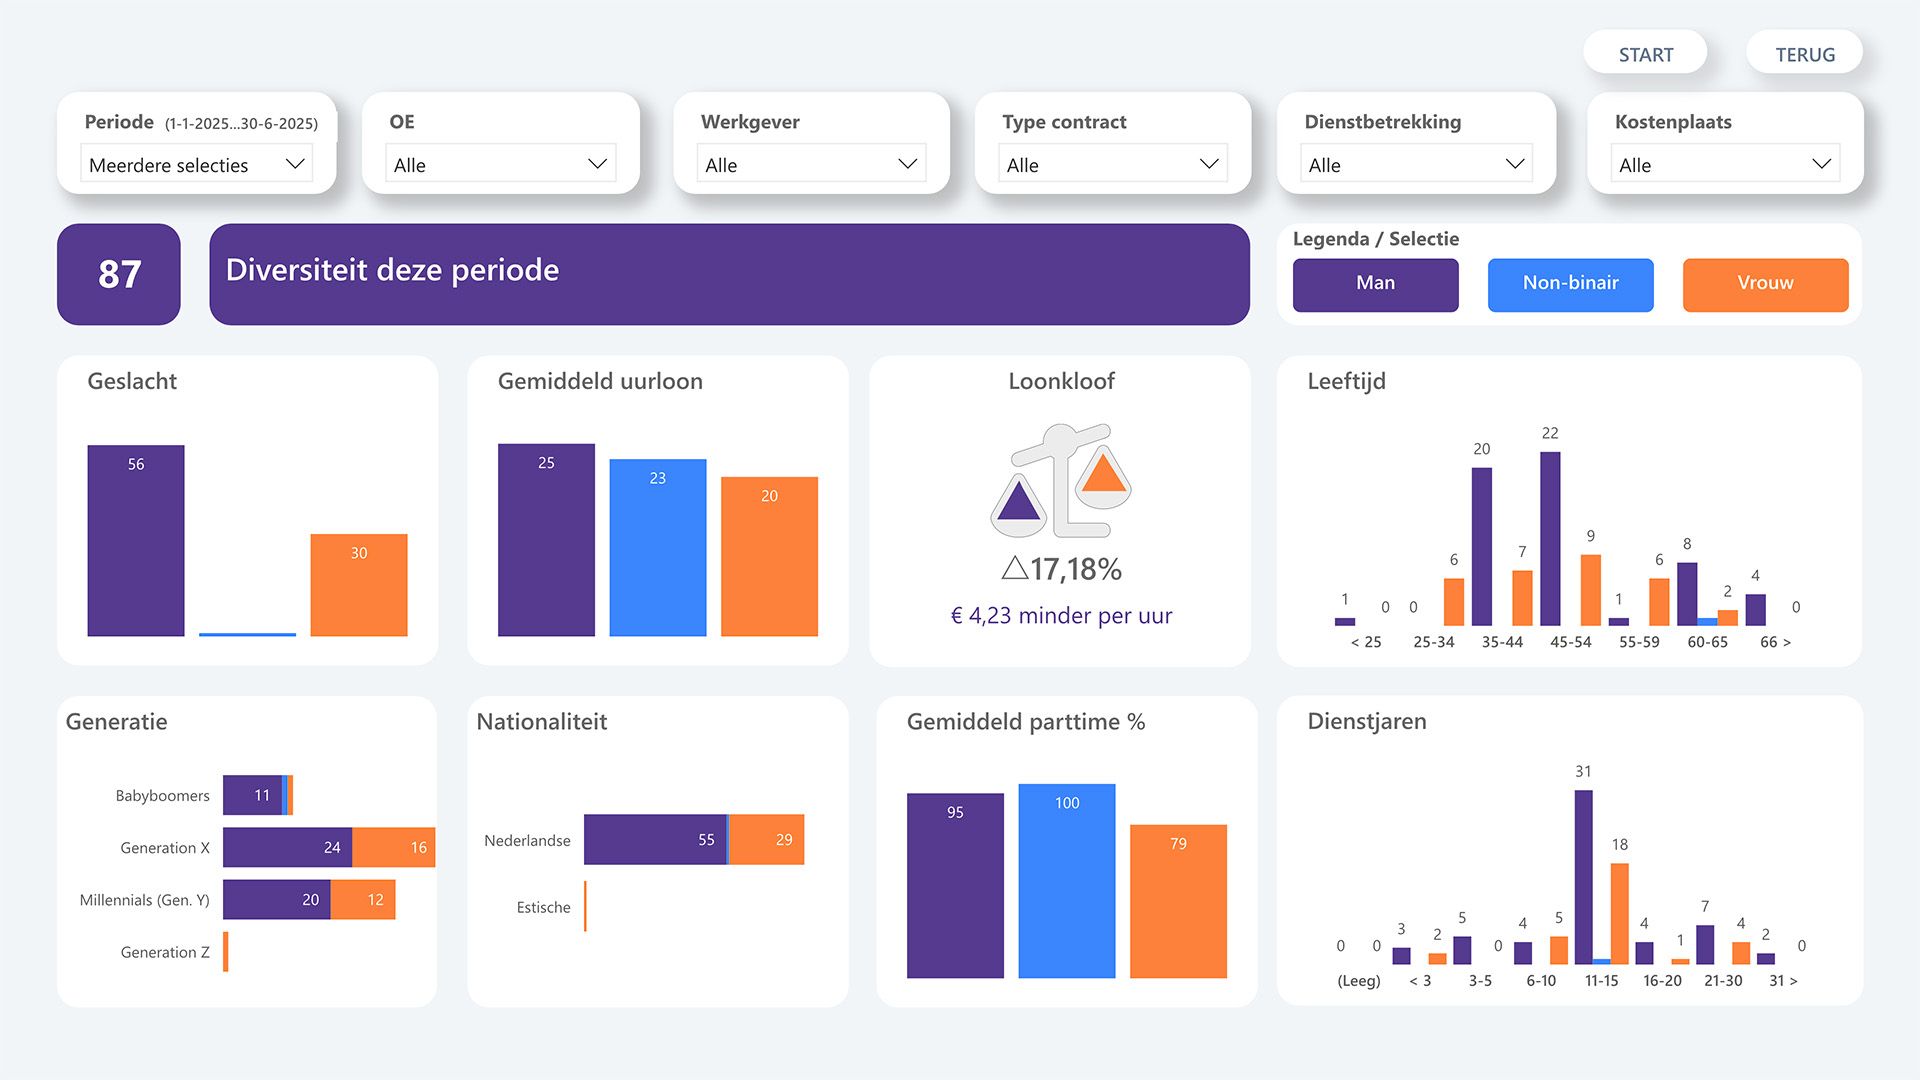
Task: Toggle the Vrouw legend filter
Action: [1765, 284]
